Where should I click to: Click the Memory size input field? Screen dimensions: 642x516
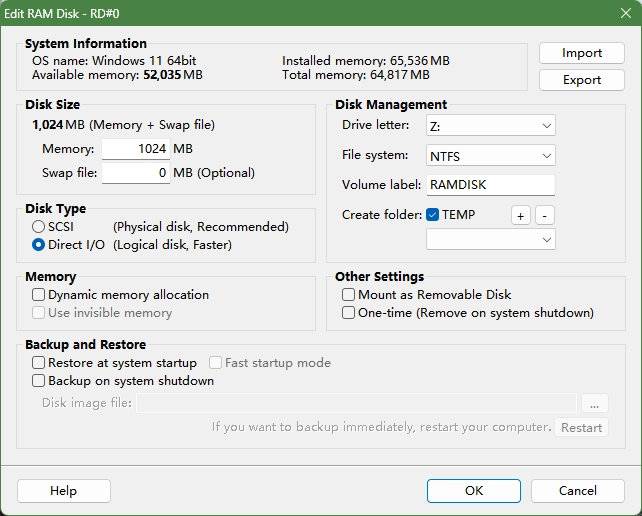[x=135, y=149]
